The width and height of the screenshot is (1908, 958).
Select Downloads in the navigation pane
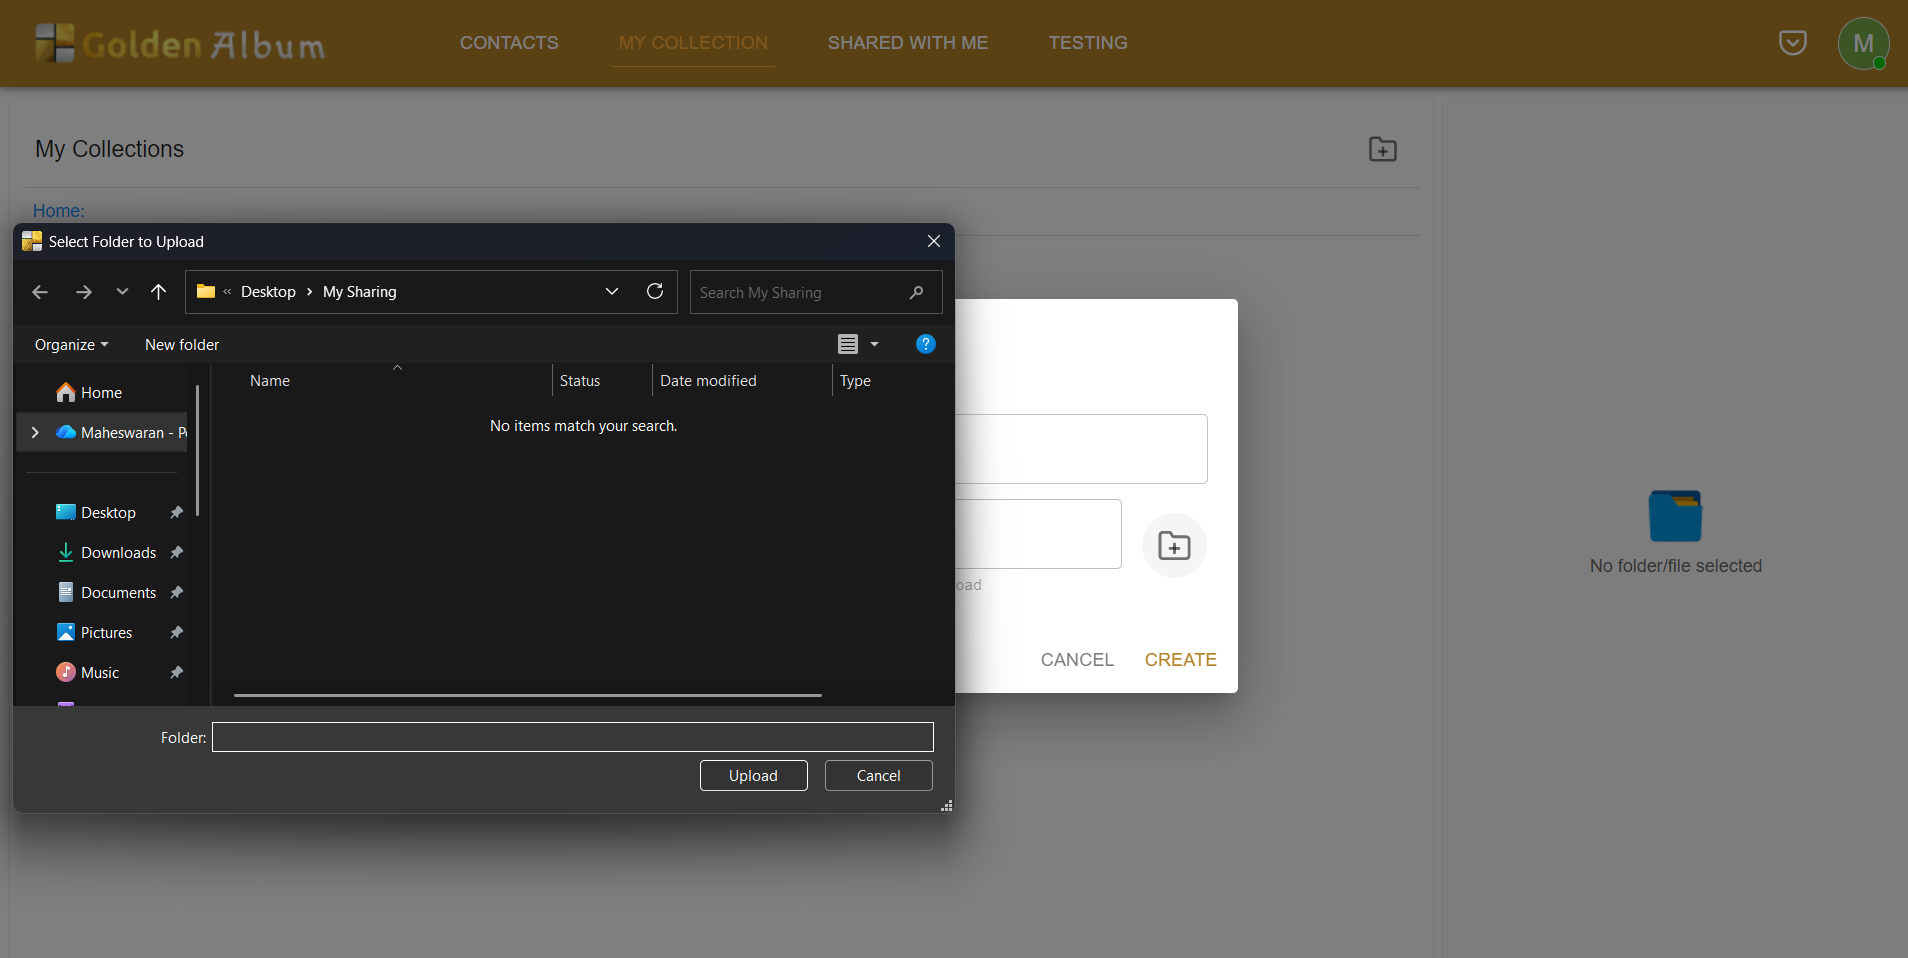(x=118, y=553)
